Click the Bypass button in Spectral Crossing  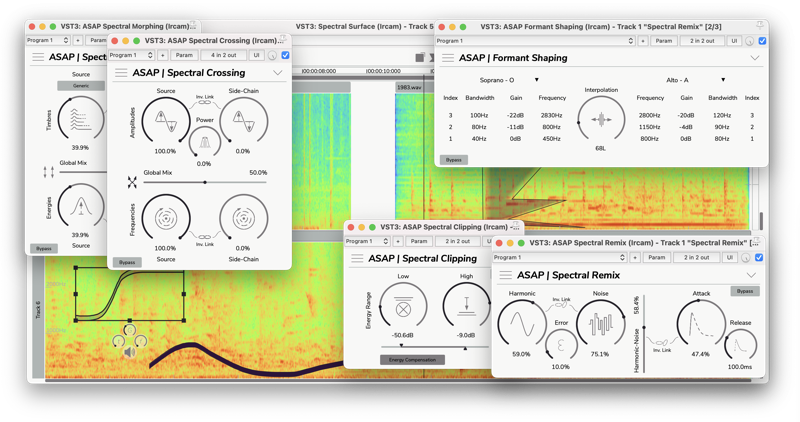(127, 262)
